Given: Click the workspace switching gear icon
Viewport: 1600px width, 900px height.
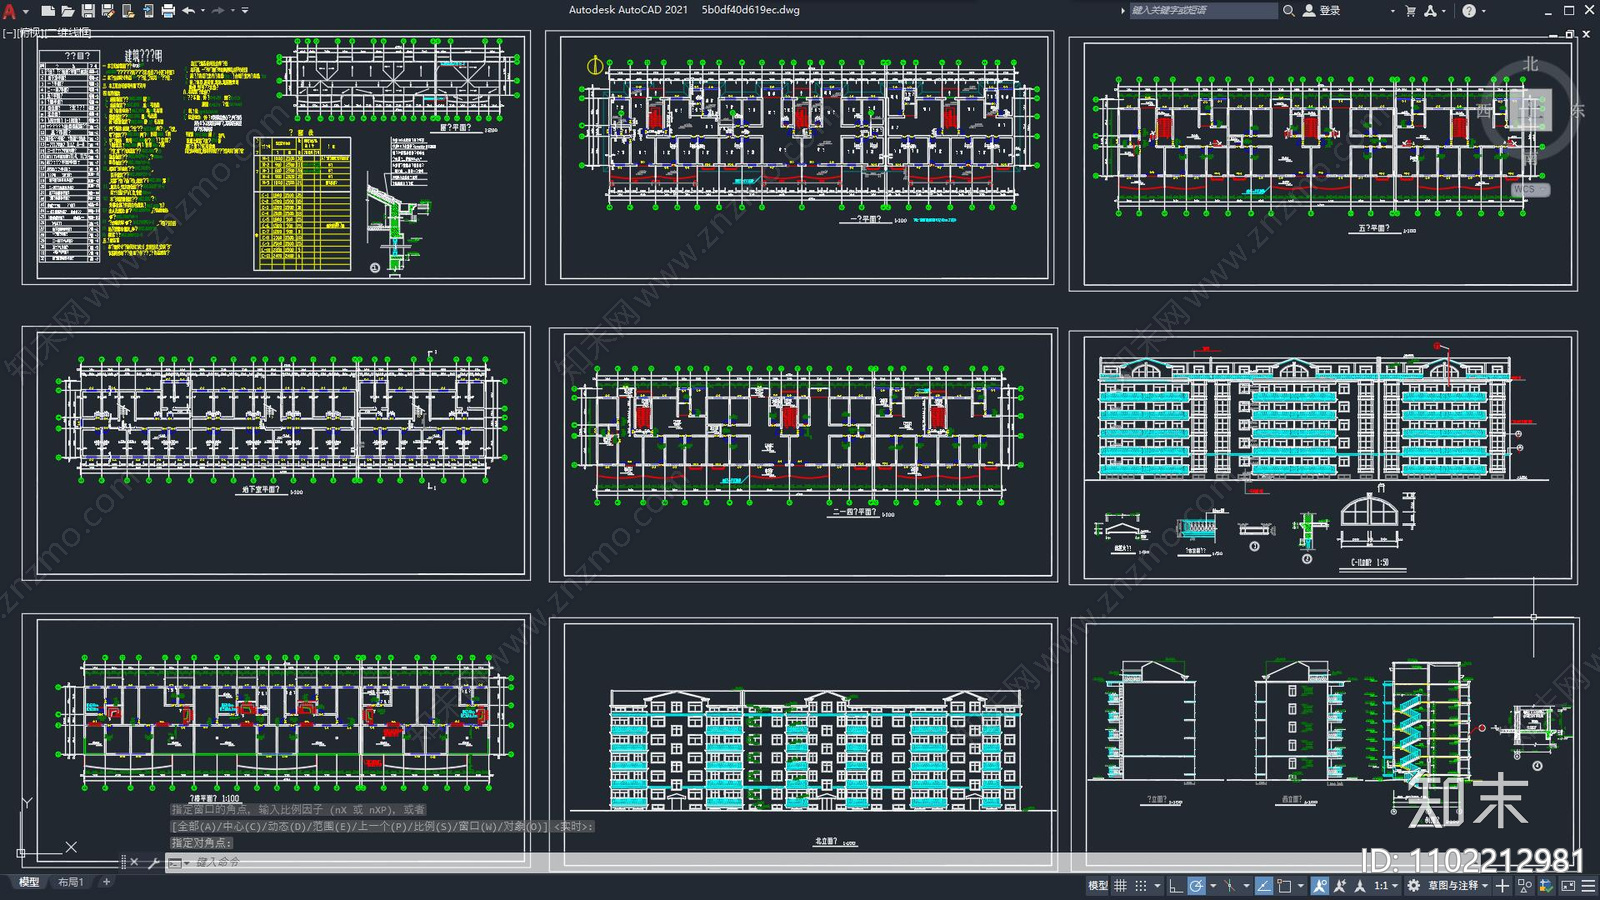Looking at the screenshot, I should 1413,886.
